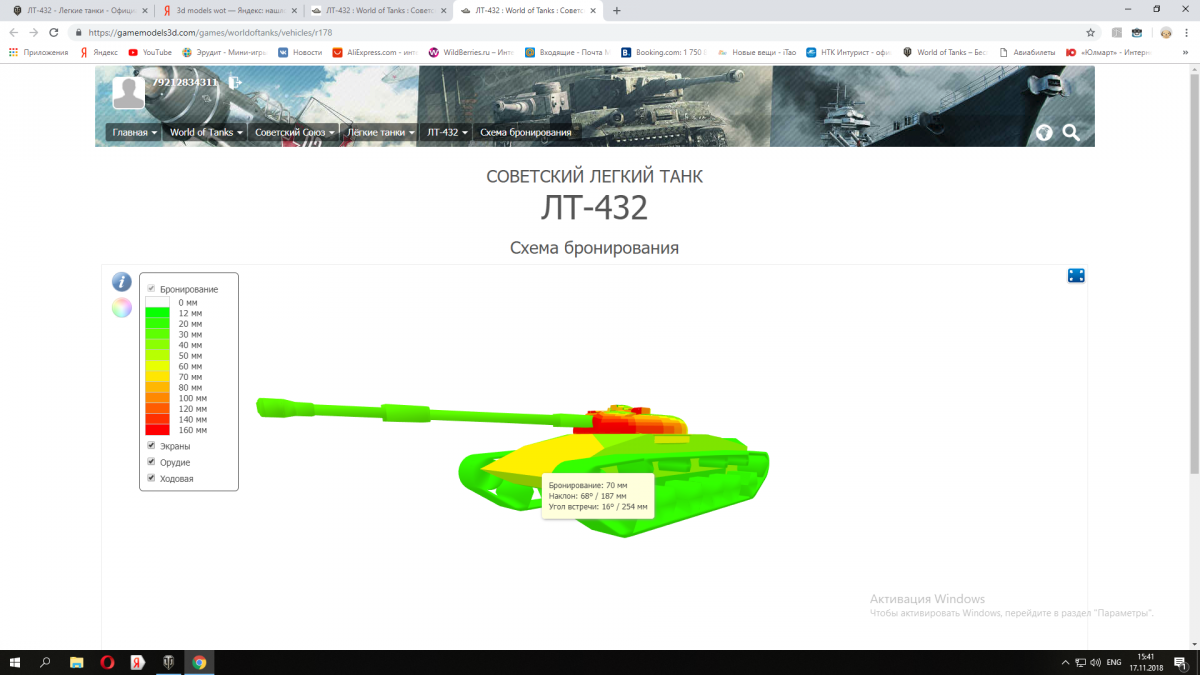Open Windows Start menu
Image resolution: width=1200 pixels, height=675 pixels.
point(15,662)
